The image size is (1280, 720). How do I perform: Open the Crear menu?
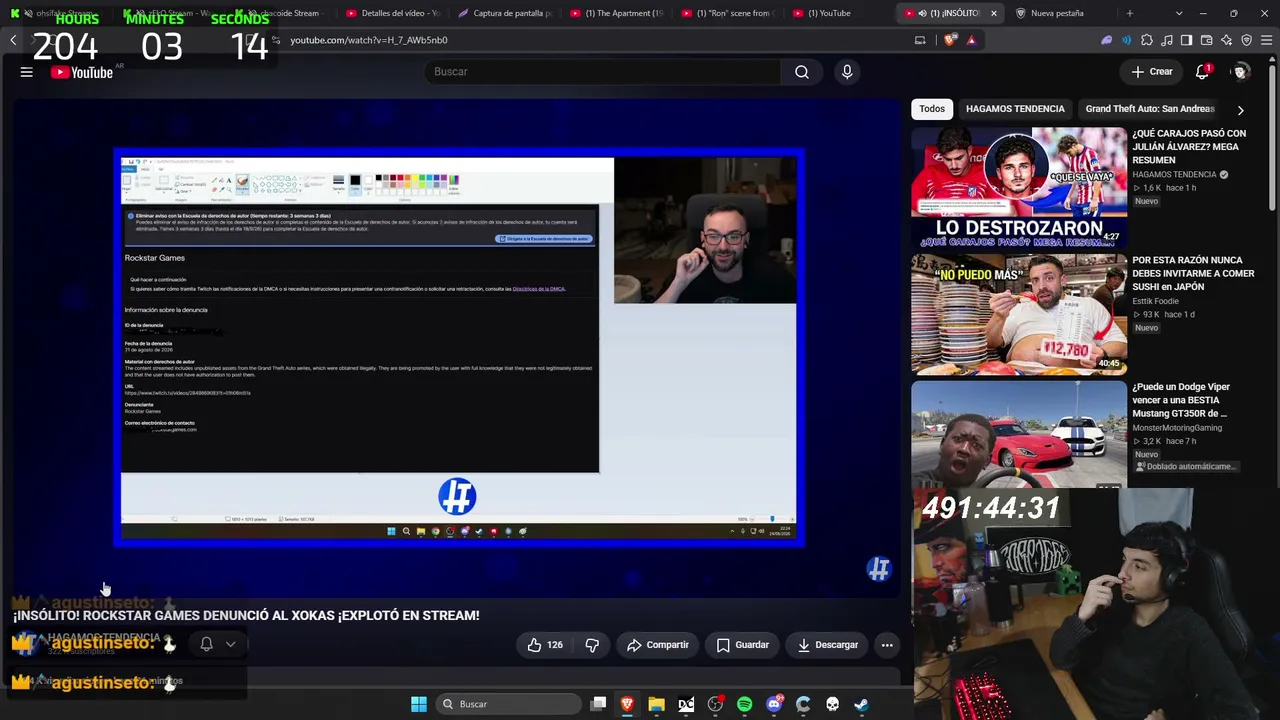1152,72
